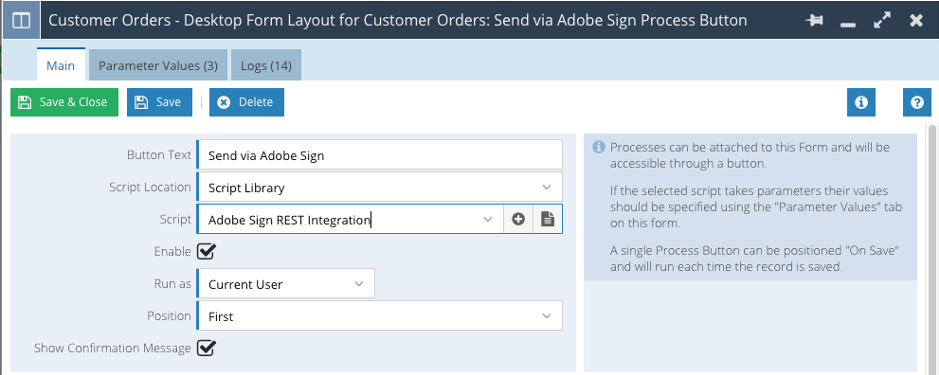Image resolution: width=939 pixels, height=375 pixels.
Task: Click the Delete button
Action: 246,102
